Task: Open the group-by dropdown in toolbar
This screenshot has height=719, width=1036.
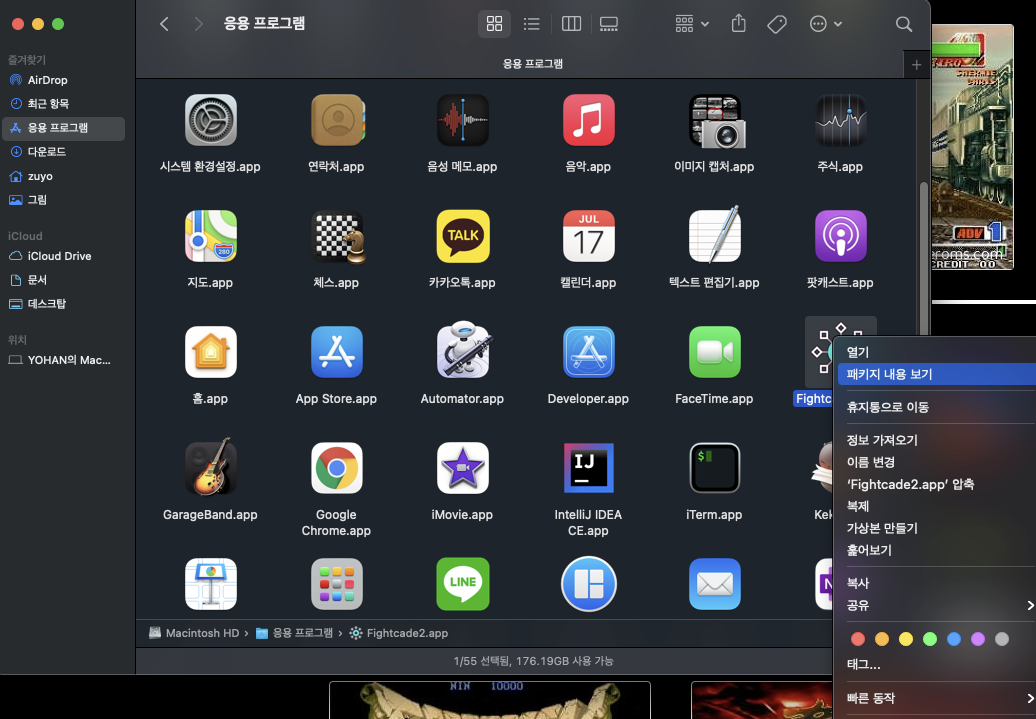Action: click(692, 24)
